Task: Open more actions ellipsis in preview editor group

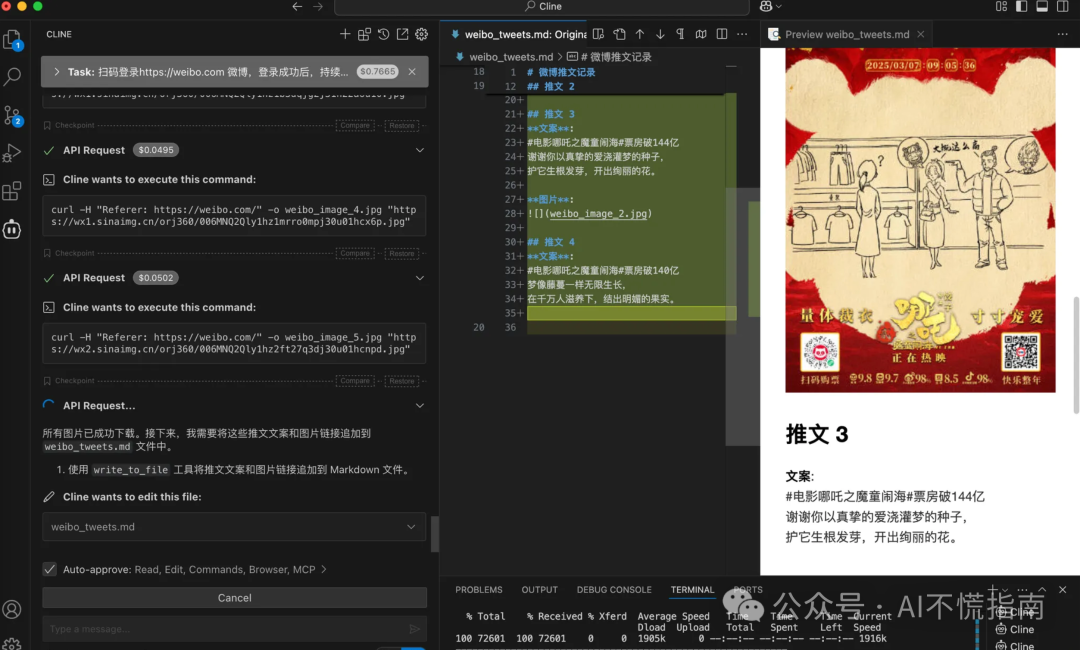Action: tap(1062, 34)
